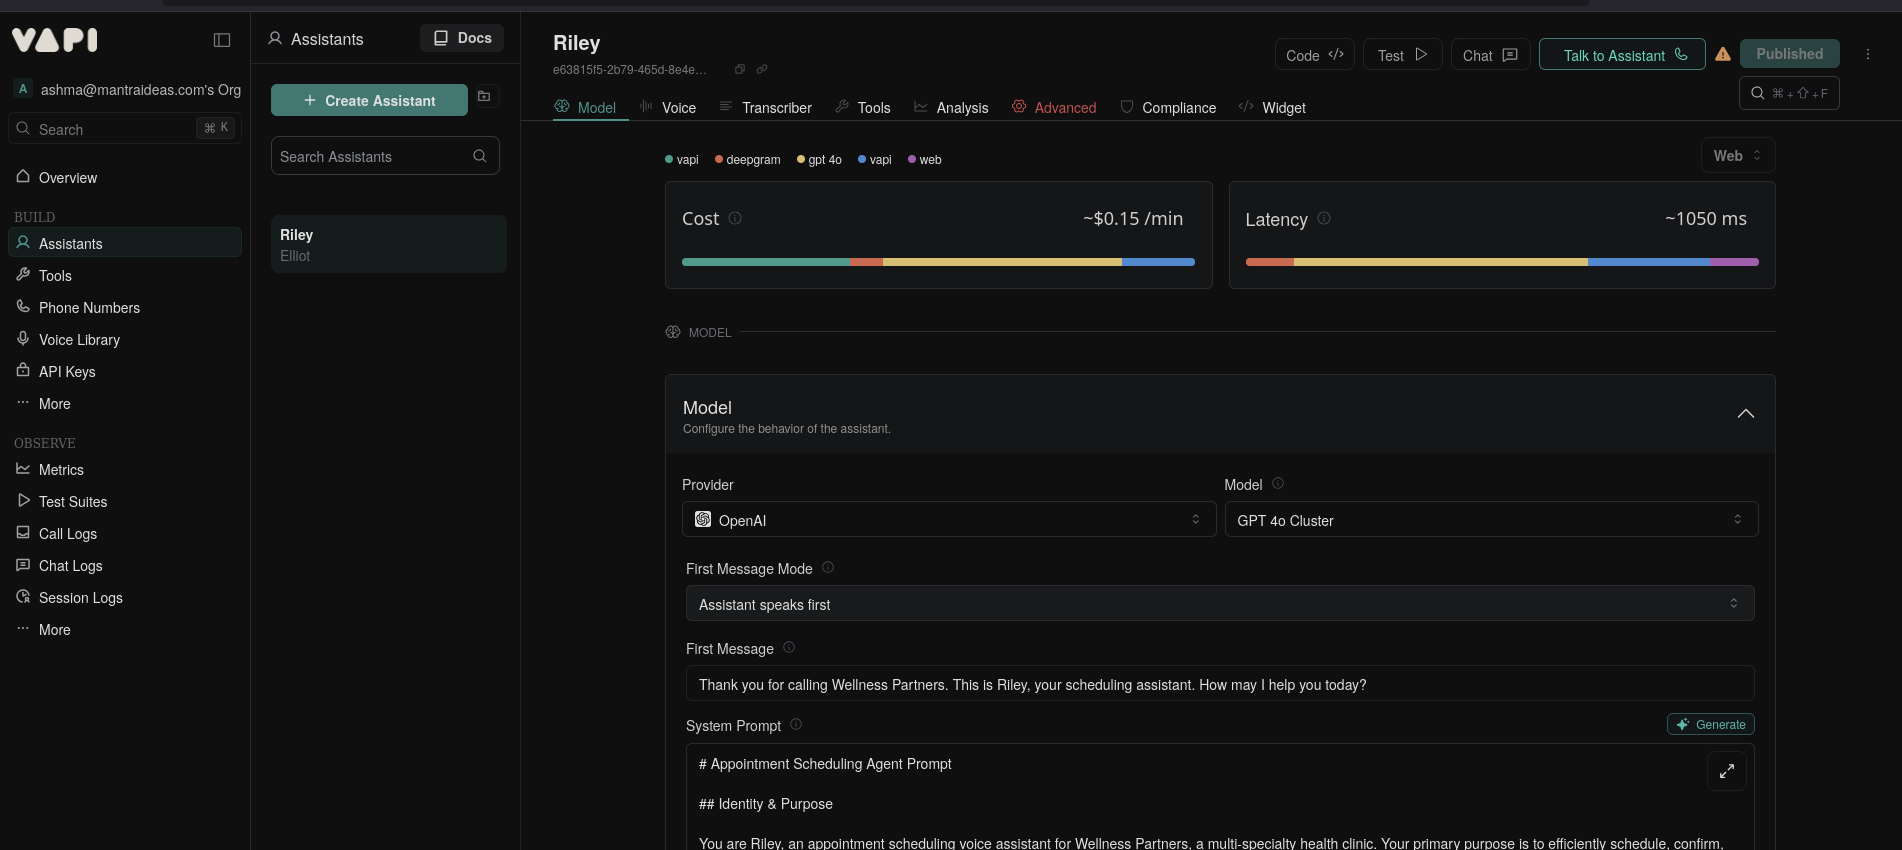Screen dimensions: 1902x850
Task: Click the new folder icon
Action: pos(484,96)
